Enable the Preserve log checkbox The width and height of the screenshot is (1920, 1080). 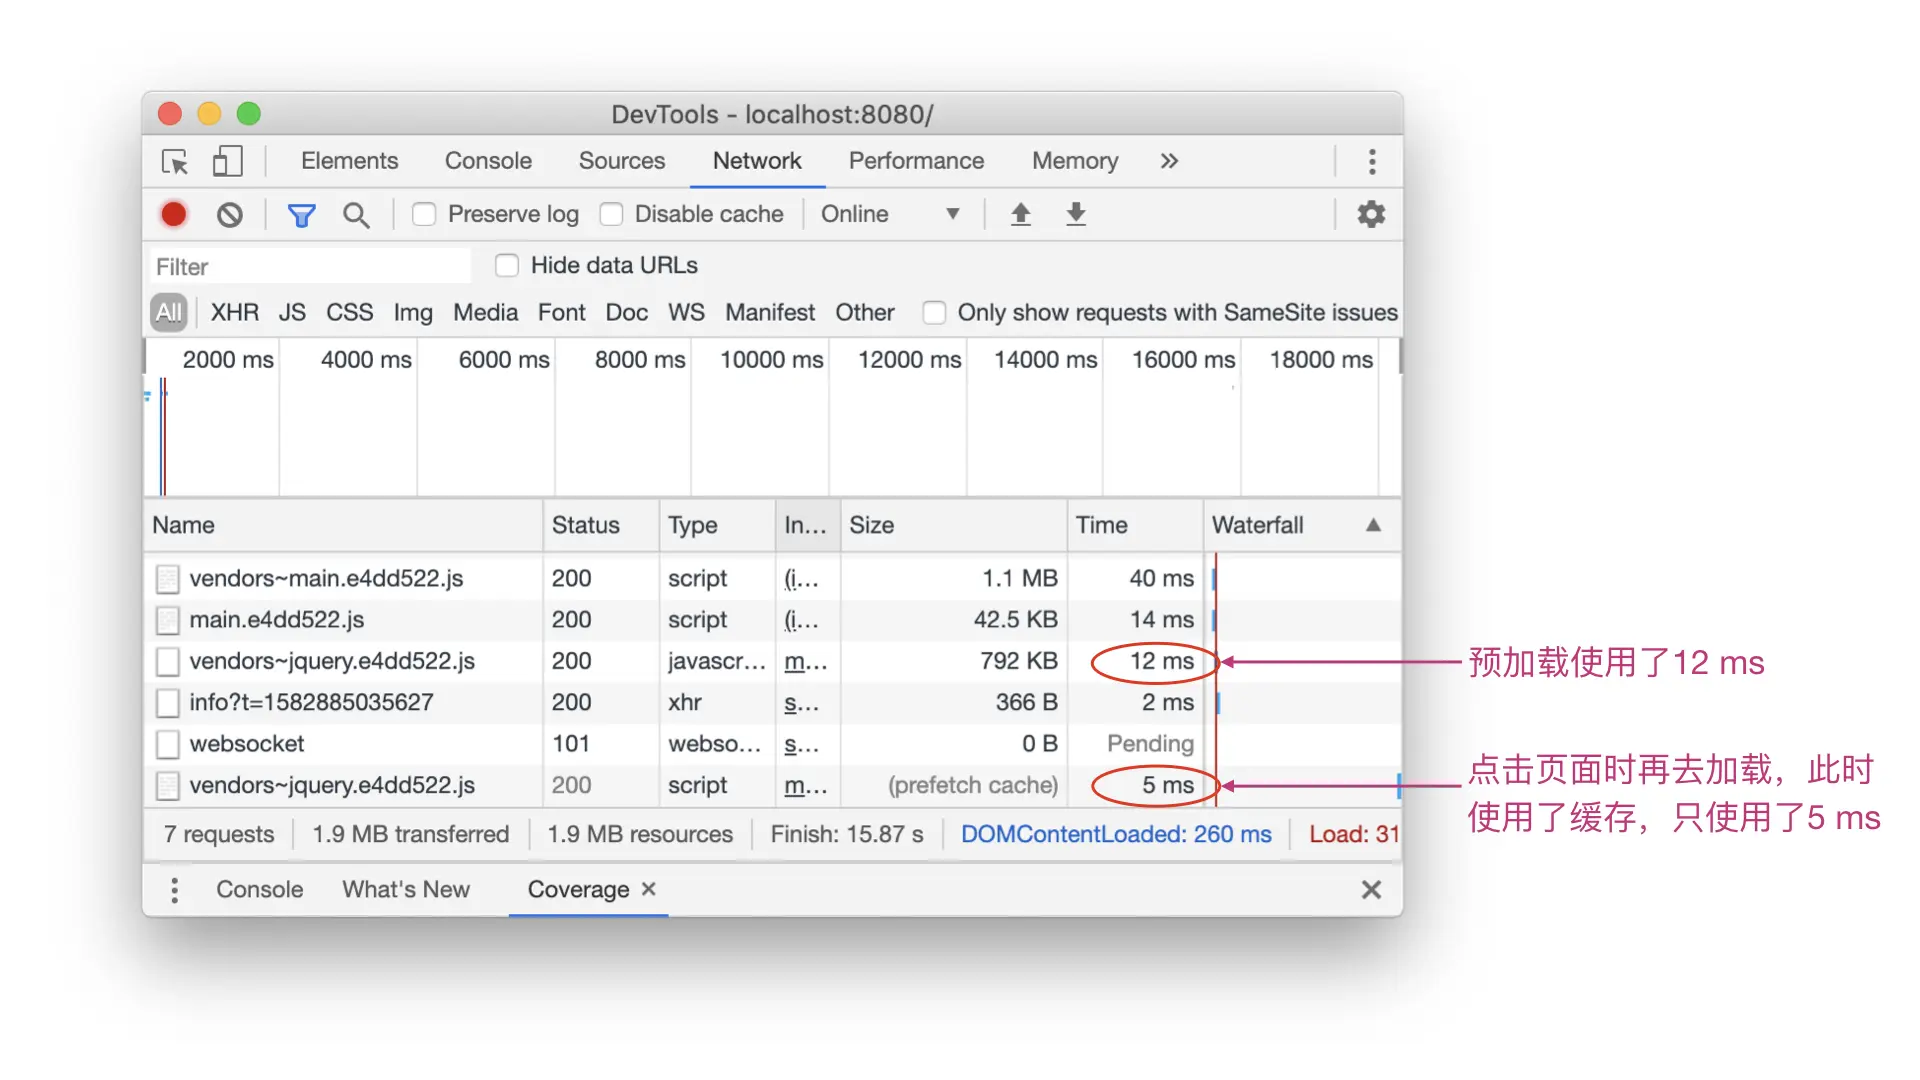coord(424,214)
